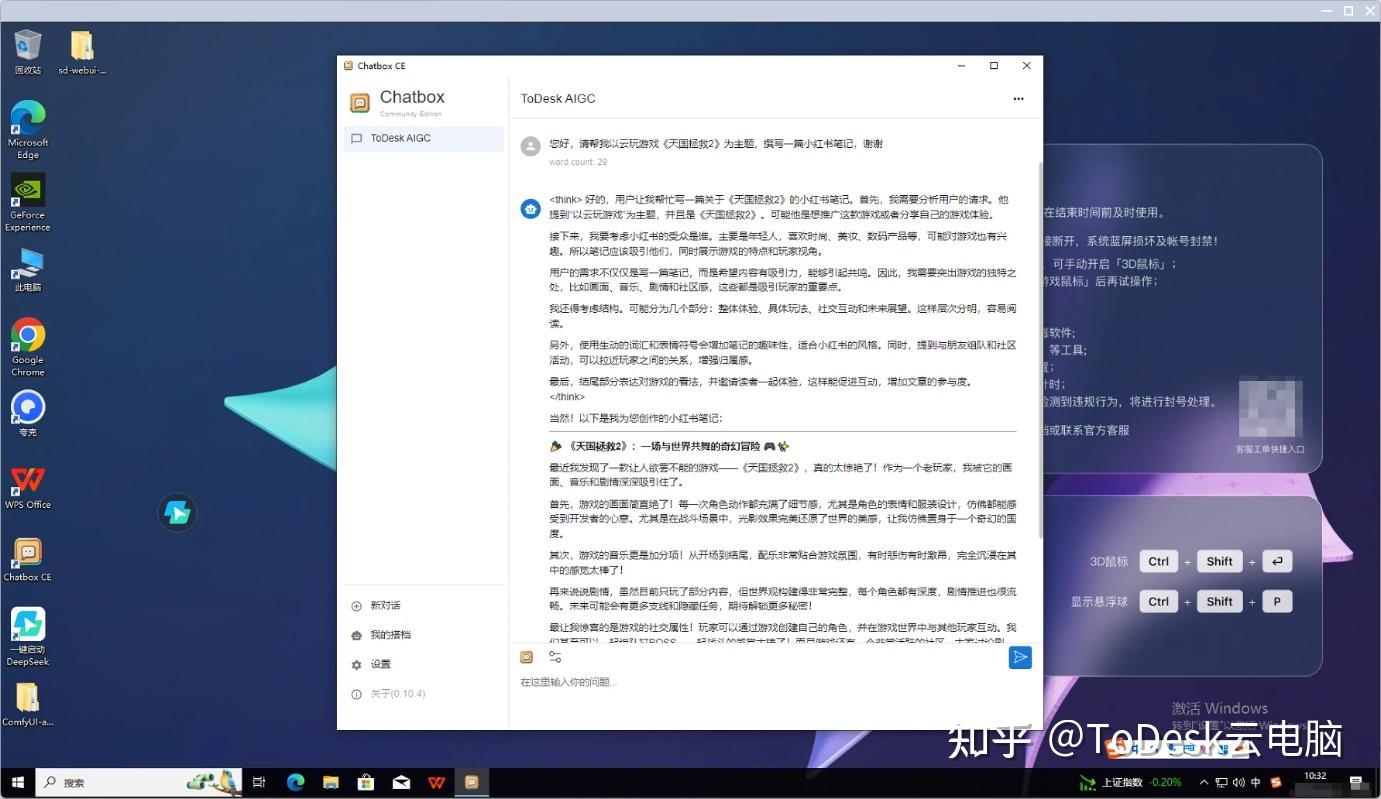
Task: Open the model selector icon beside the input box
Action: point(527,656)
